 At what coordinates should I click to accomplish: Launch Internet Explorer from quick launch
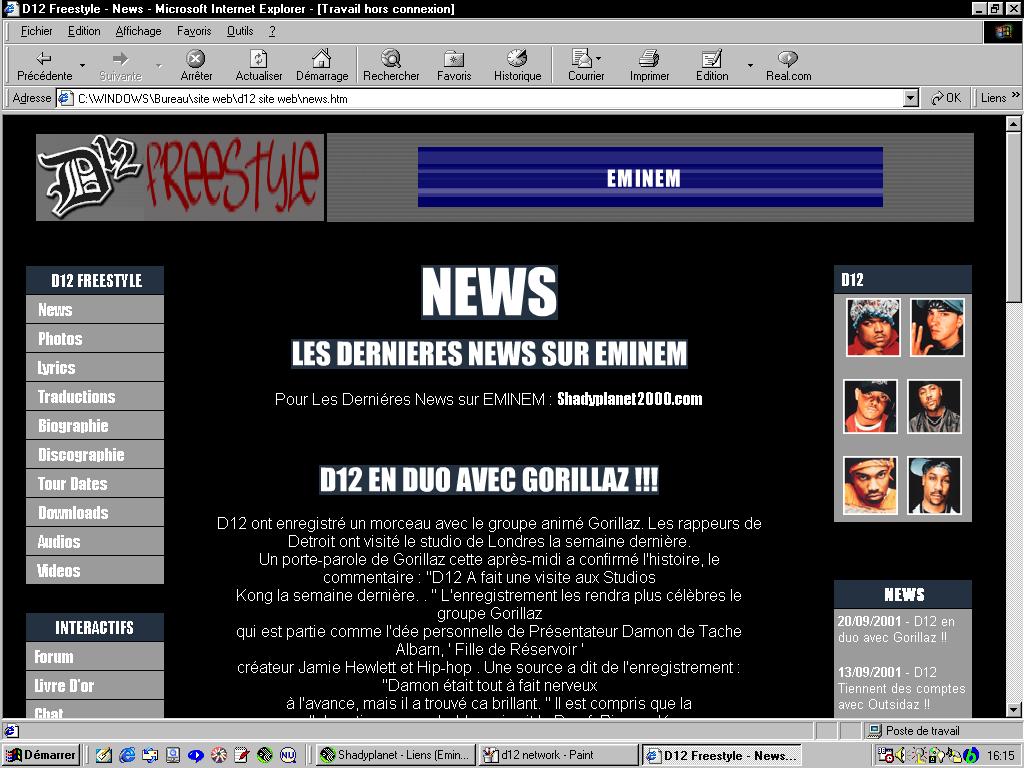[x=127, y=755]
